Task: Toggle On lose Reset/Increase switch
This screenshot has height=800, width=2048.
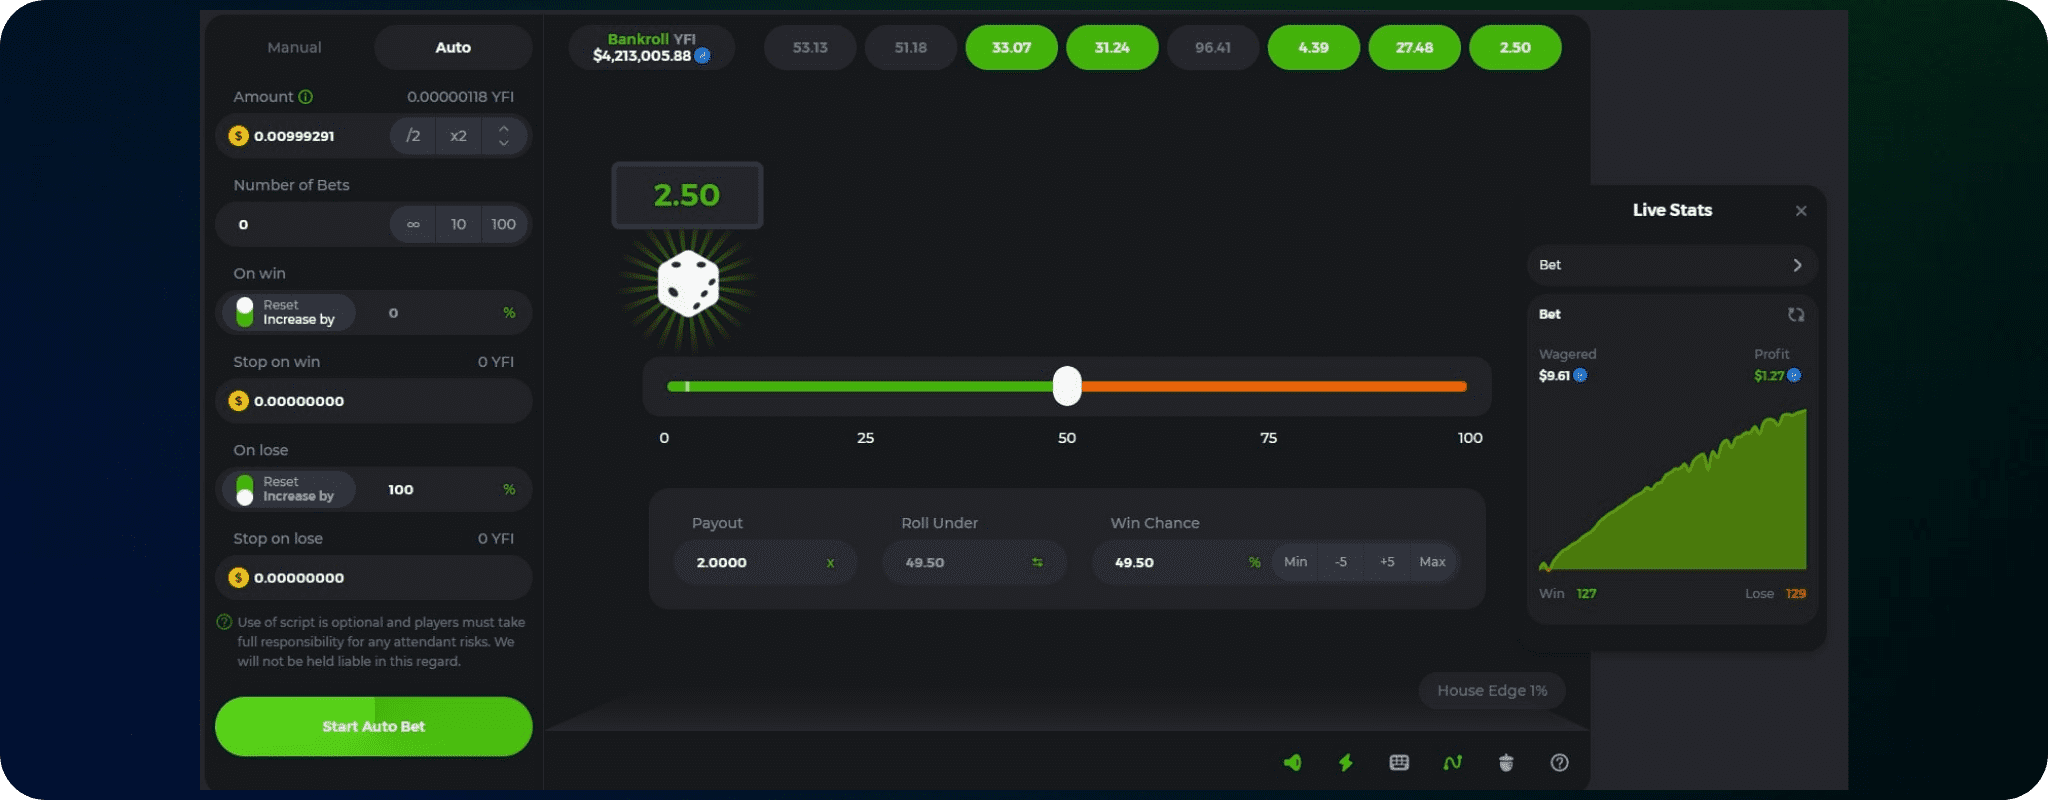Action: (x=245, y=490)
